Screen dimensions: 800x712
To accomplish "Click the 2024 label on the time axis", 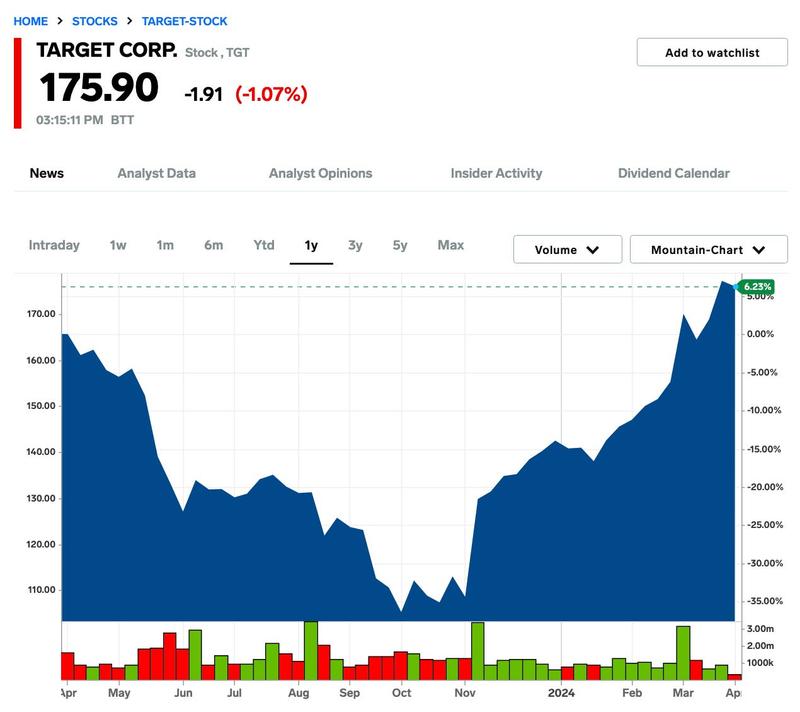I will pos(561,693).
